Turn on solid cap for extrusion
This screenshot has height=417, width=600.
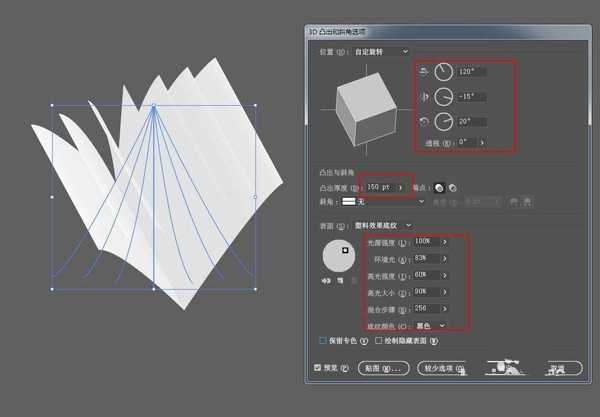[x=439, y=187]
